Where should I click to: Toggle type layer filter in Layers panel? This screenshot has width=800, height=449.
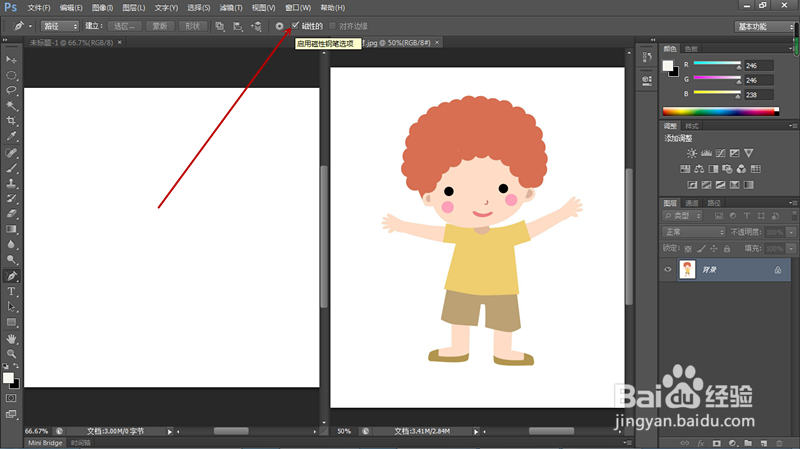coord(747,216)
